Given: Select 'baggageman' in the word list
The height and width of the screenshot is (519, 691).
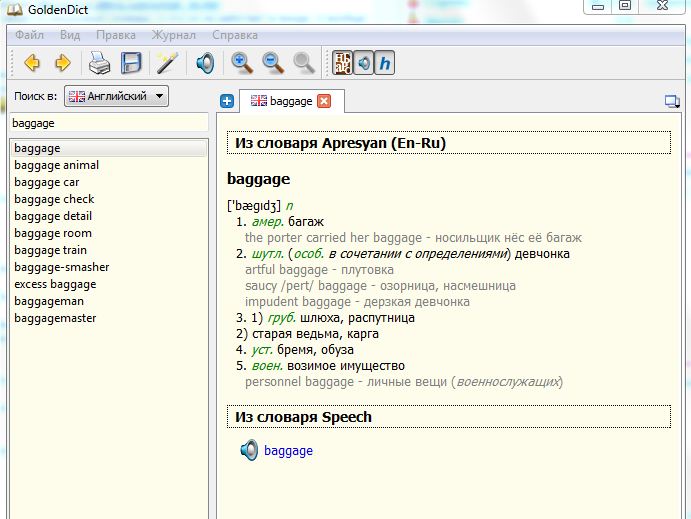Looking at the screenshot, I should tap(109, 301).
